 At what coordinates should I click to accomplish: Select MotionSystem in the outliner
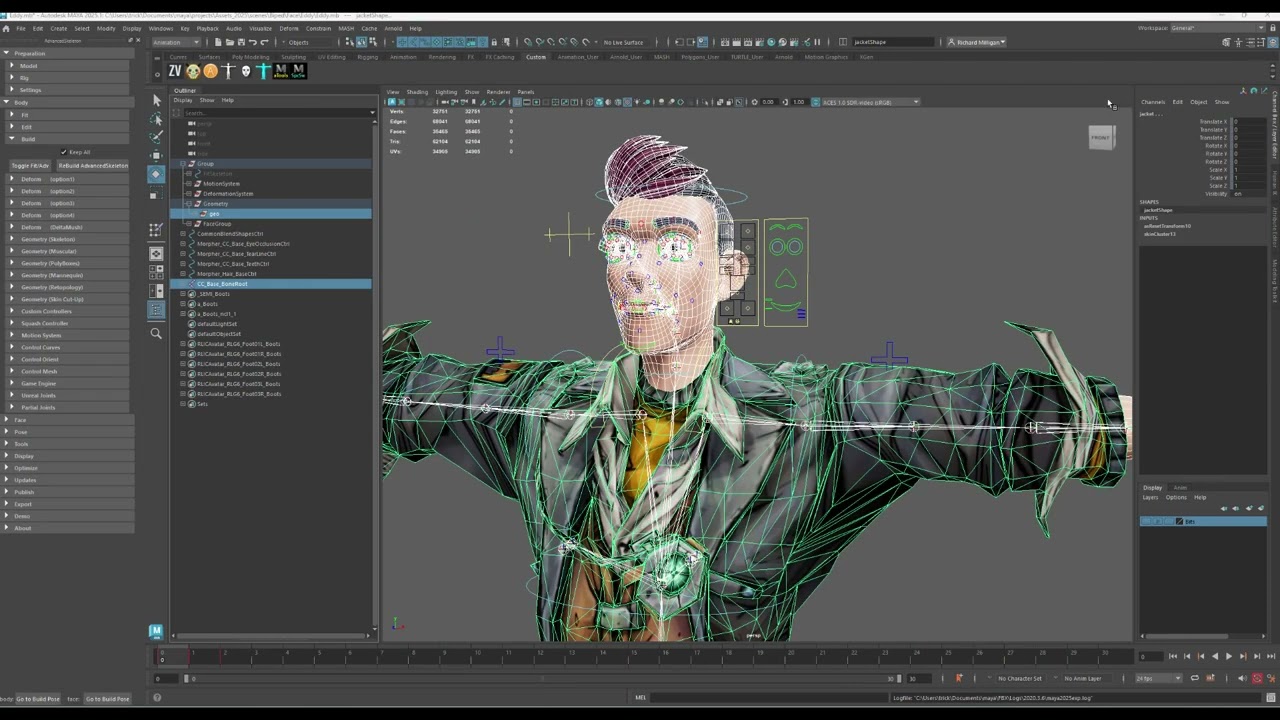tap(222, 184)
